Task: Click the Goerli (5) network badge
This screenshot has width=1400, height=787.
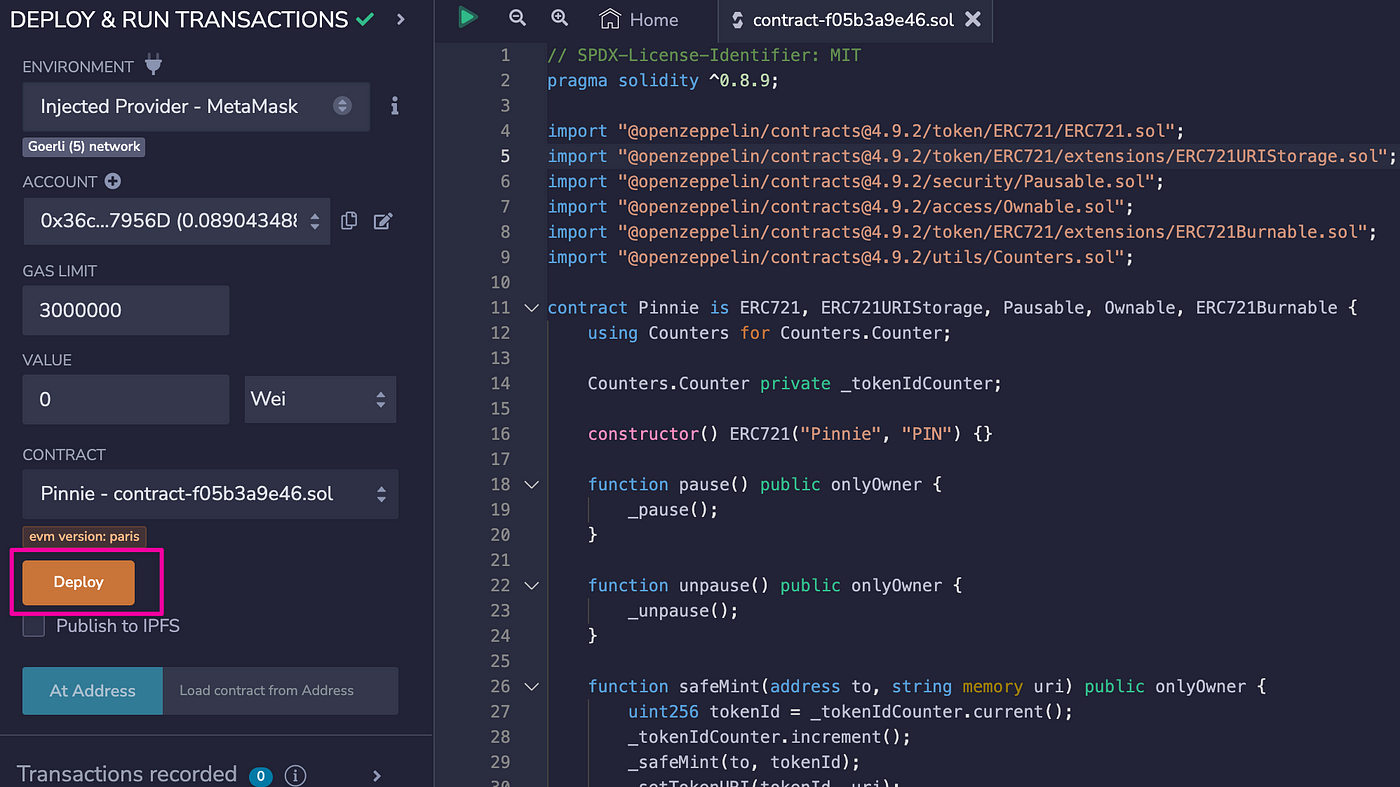Action: [x=84, y=146]
